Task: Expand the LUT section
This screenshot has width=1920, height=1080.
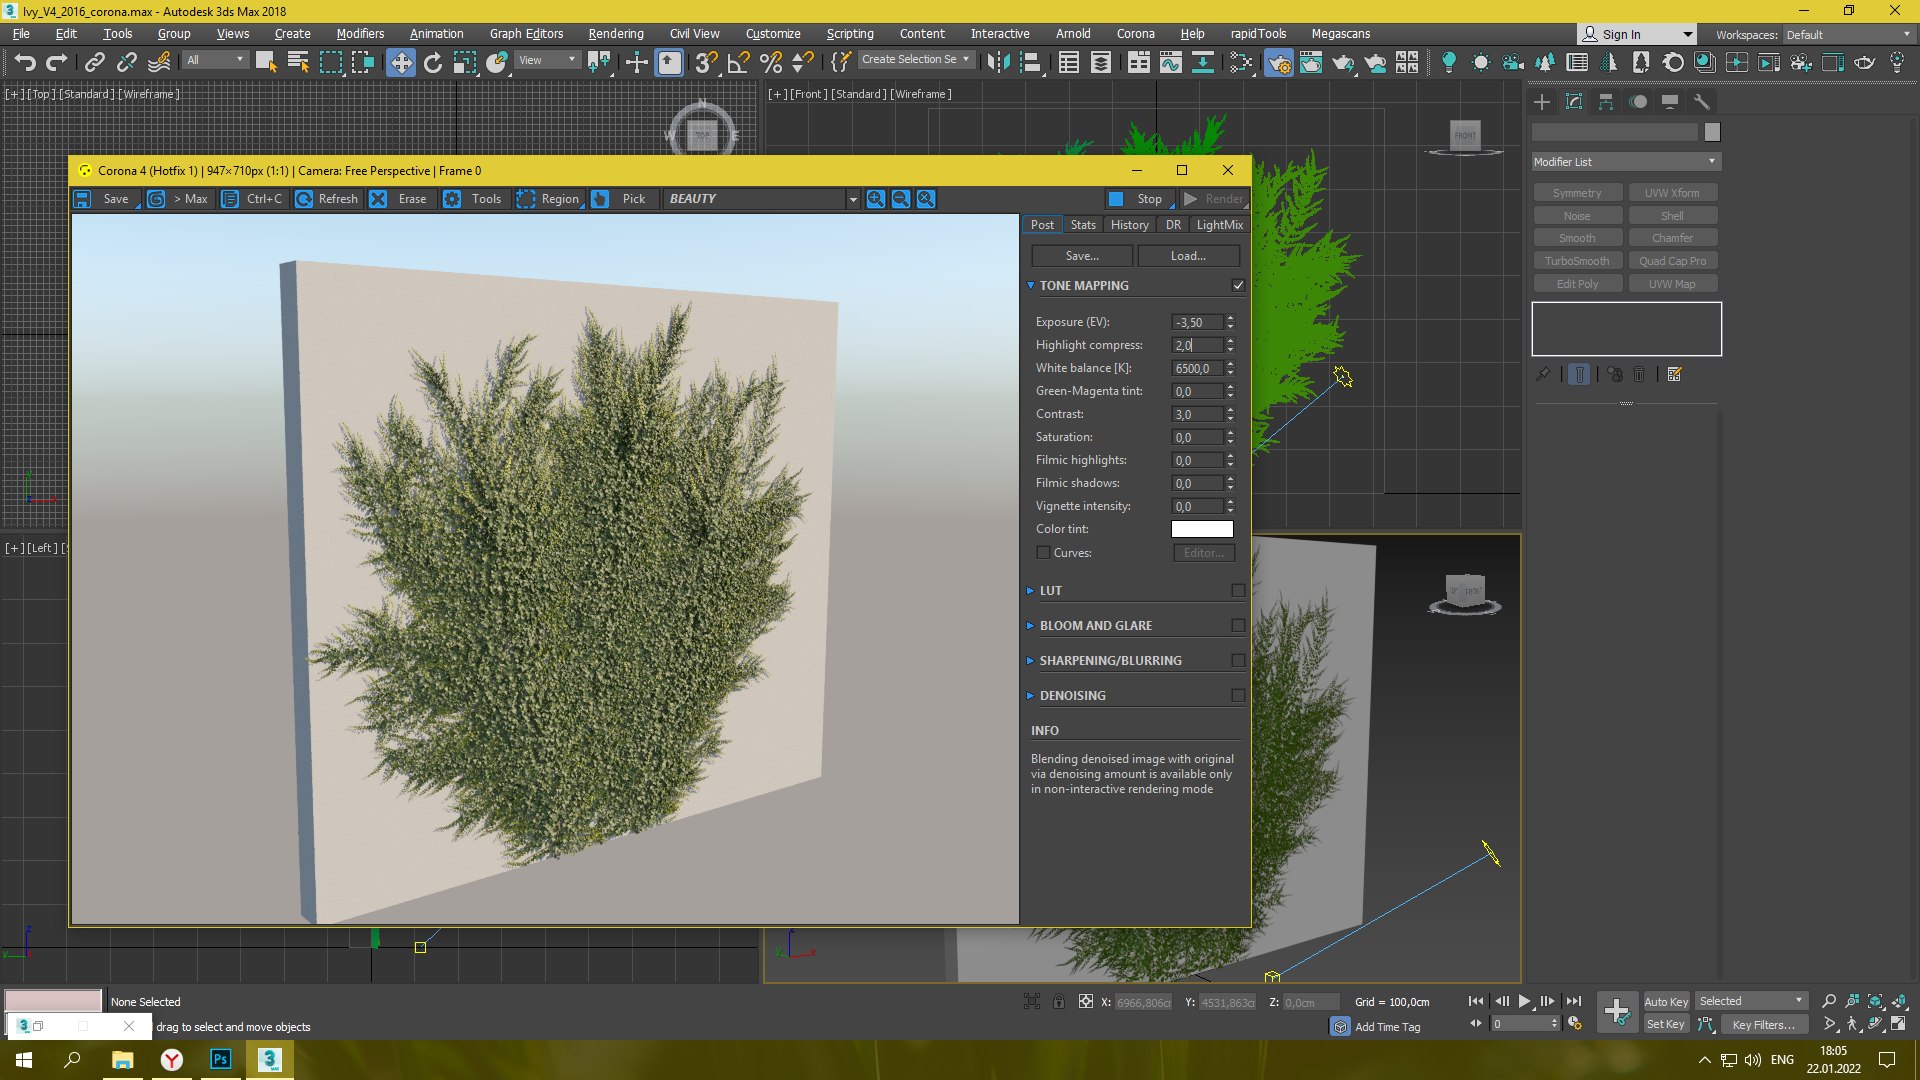Action: click(x=1030, y=591)
